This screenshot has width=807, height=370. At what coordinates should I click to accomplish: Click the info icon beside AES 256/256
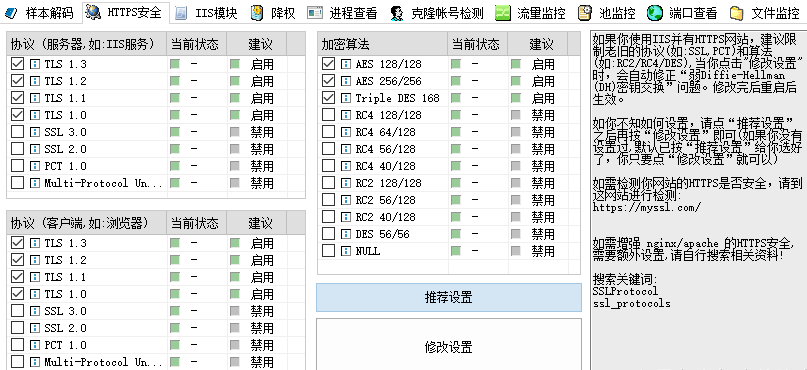tap(346, 81)
